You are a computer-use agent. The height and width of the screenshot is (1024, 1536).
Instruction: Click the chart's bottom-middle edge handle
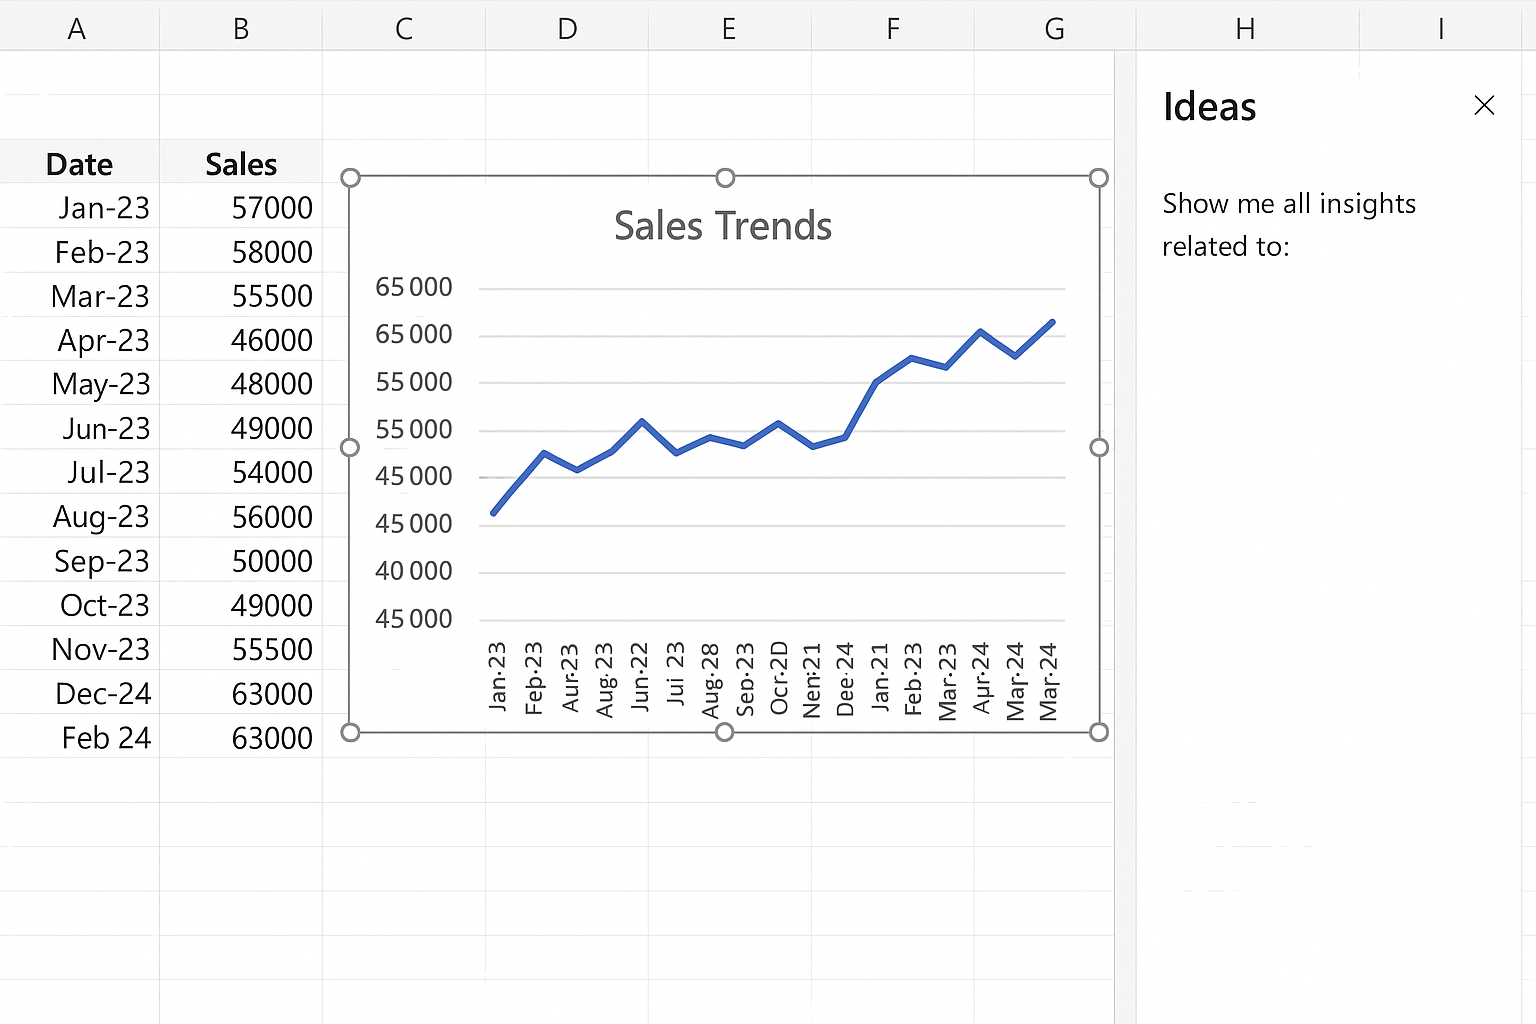pos(725,732)
